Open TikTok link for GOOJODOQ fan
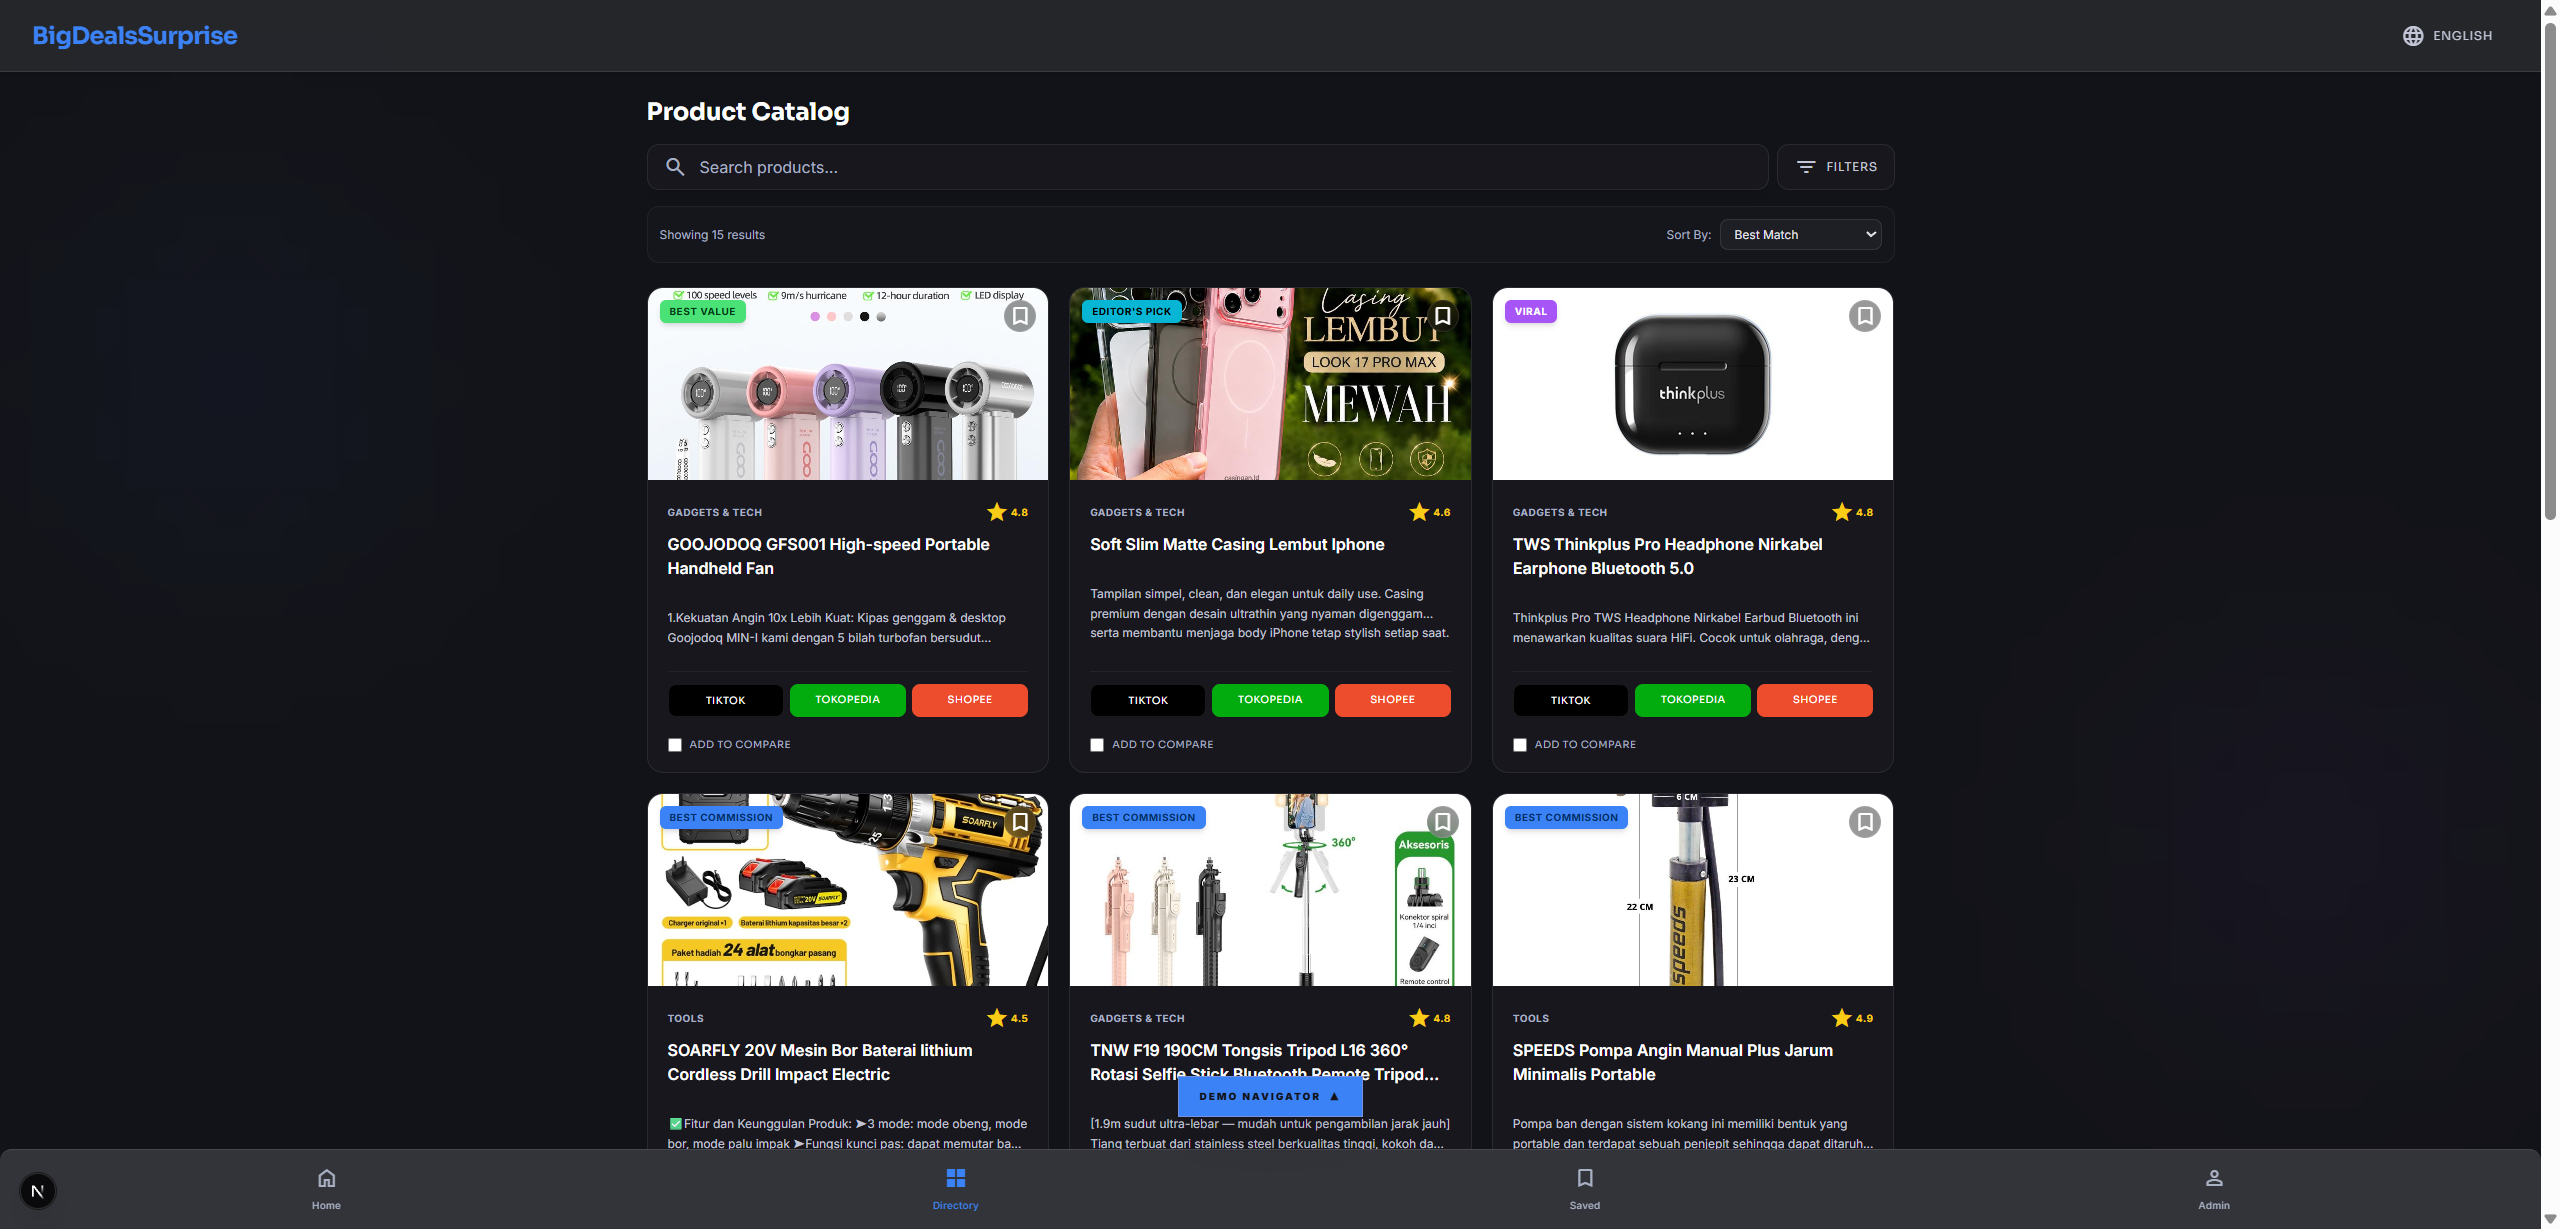 (x=725, y=700)
